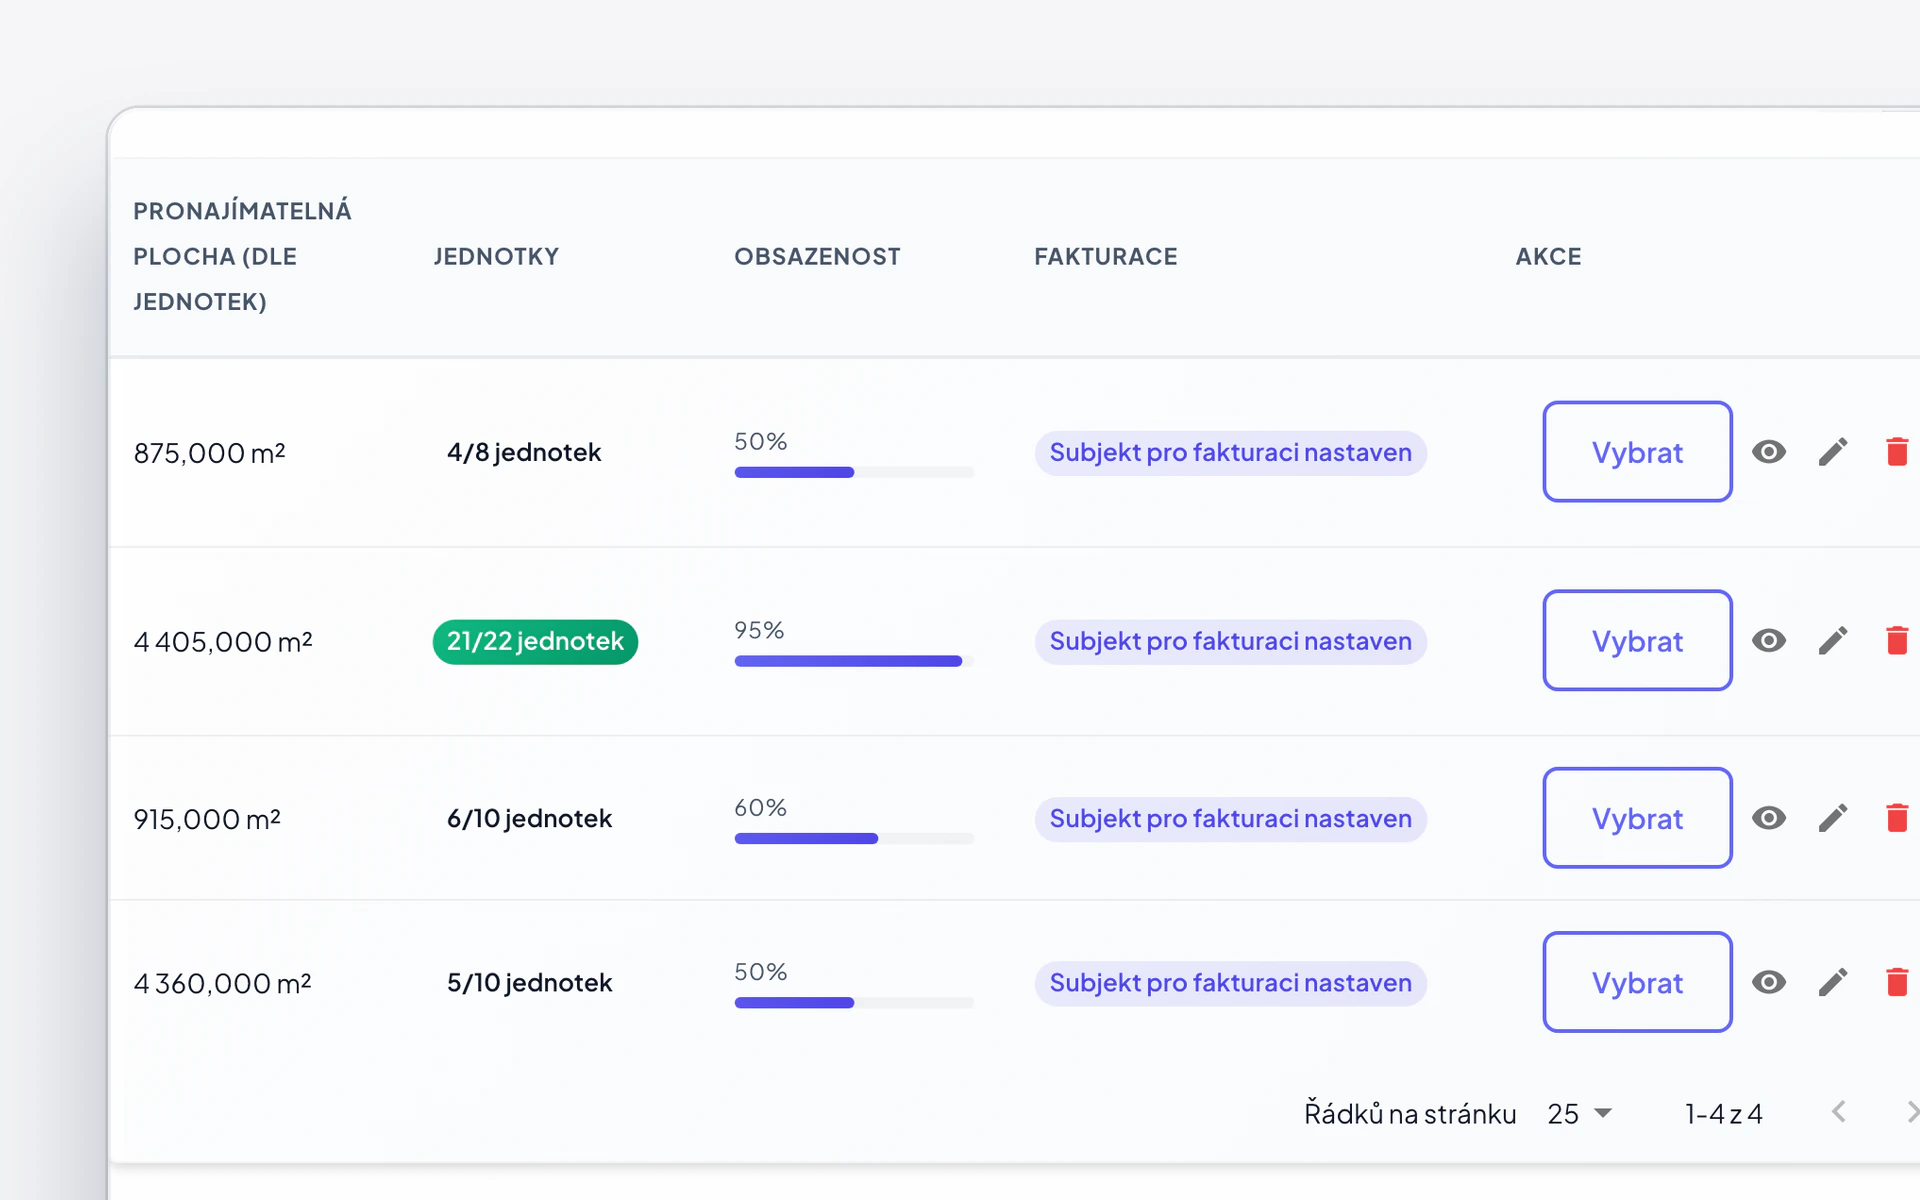Edit the 4 405,000 m² property entry
This screenshot has width=1920, height=1200.
pyautogui.click(x=1832, y=641)
